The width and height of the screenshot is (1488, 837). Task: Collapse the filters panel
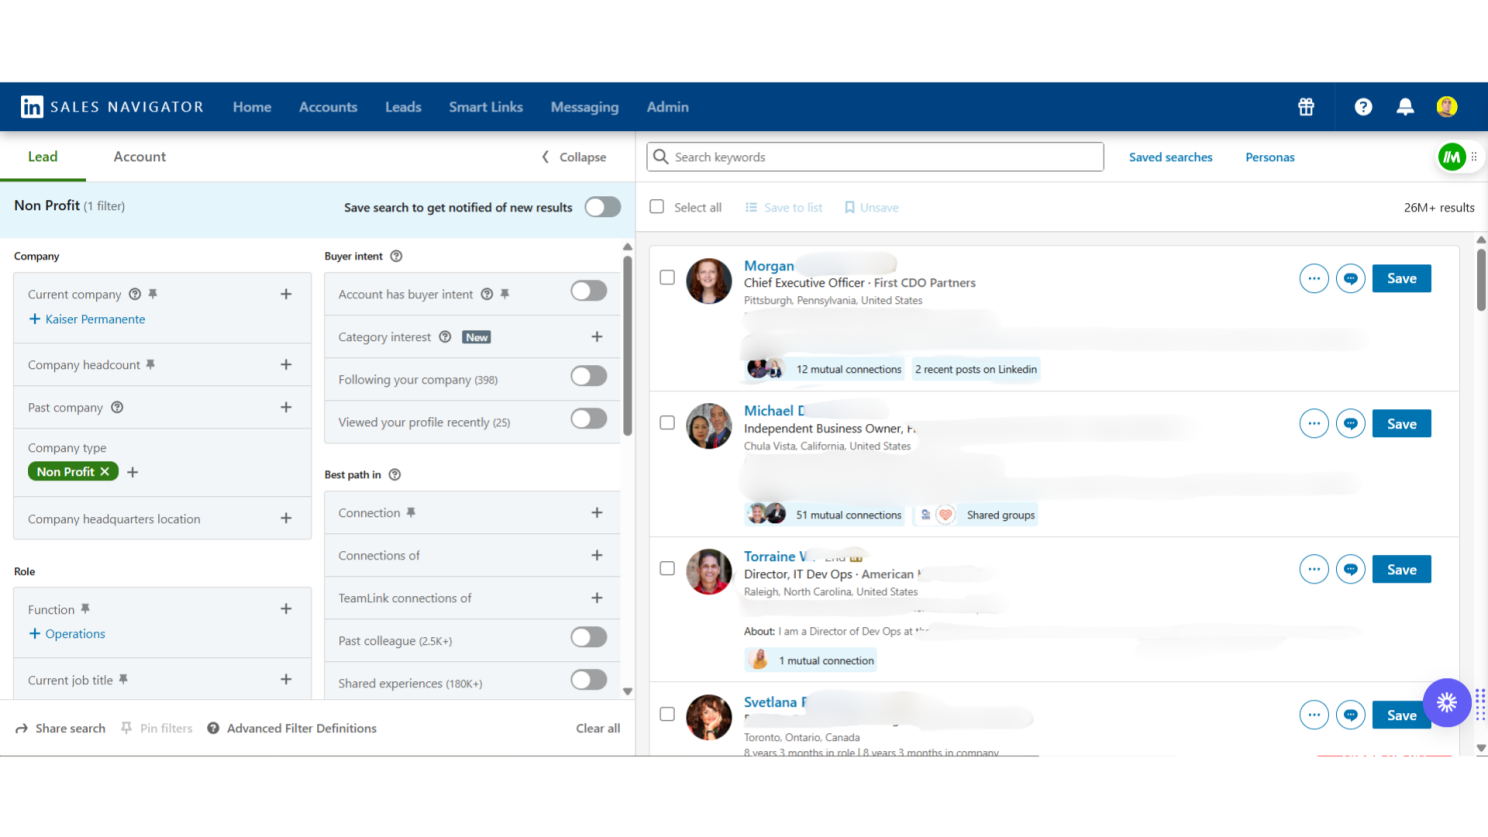click(574, 157)
